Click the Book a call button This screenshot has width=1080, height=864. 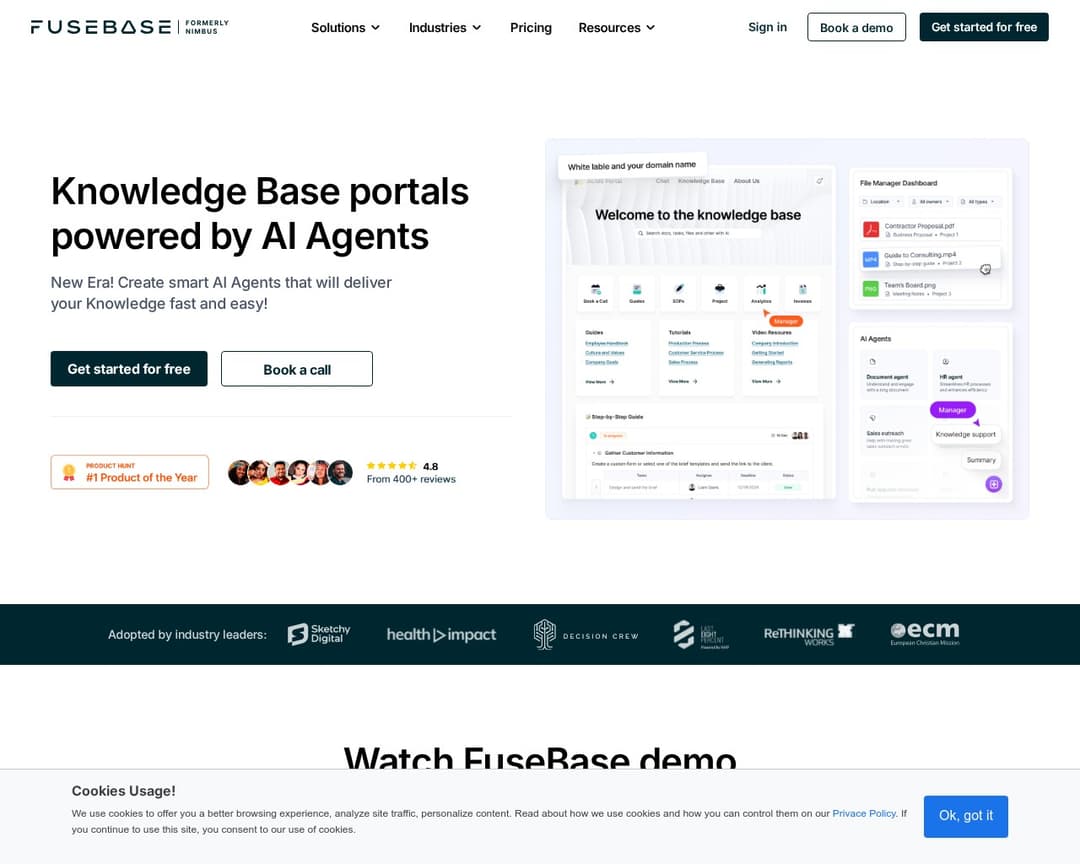[297, 369]
